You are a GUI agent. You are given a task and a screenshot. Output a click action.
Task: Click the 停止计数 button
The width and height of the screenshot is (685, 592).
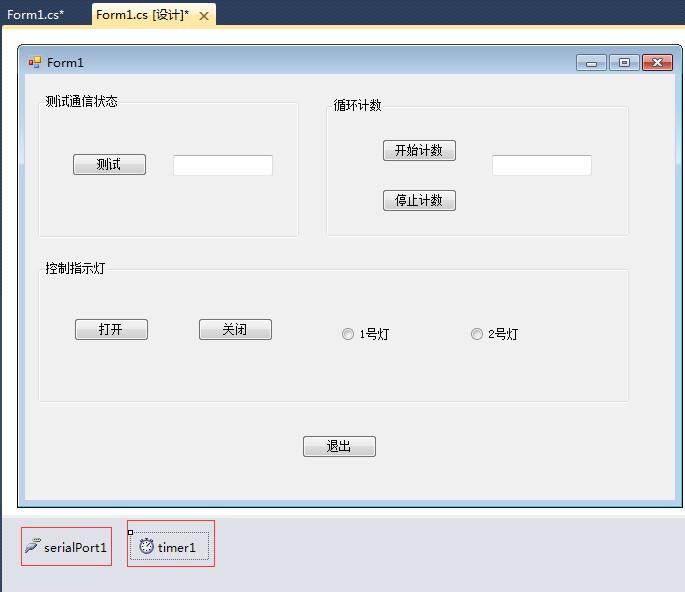(x=419, y=201)
